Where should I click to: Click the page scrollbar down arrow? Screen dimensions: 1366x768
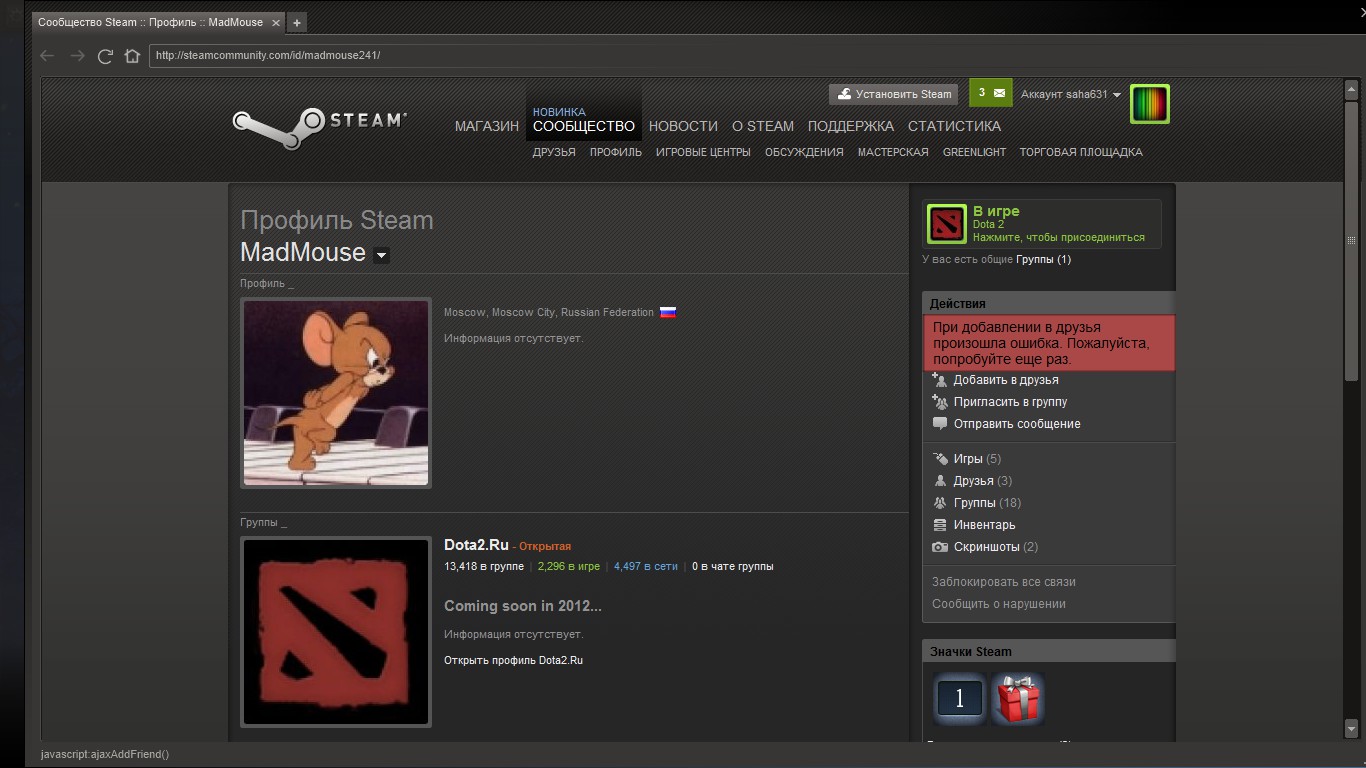[1352, 731]
